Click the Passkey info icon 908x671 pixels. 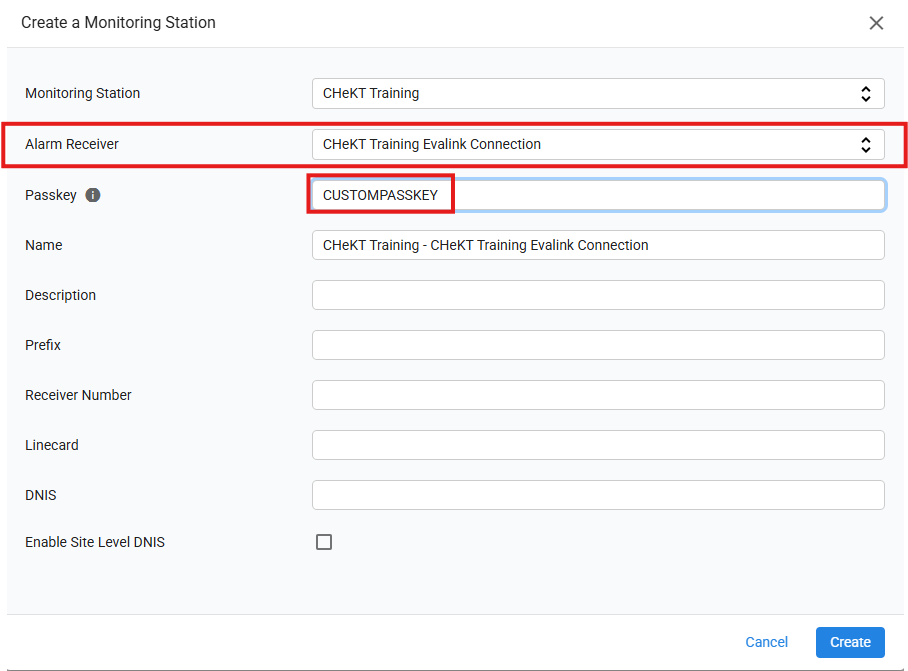[x=93, y=195]
